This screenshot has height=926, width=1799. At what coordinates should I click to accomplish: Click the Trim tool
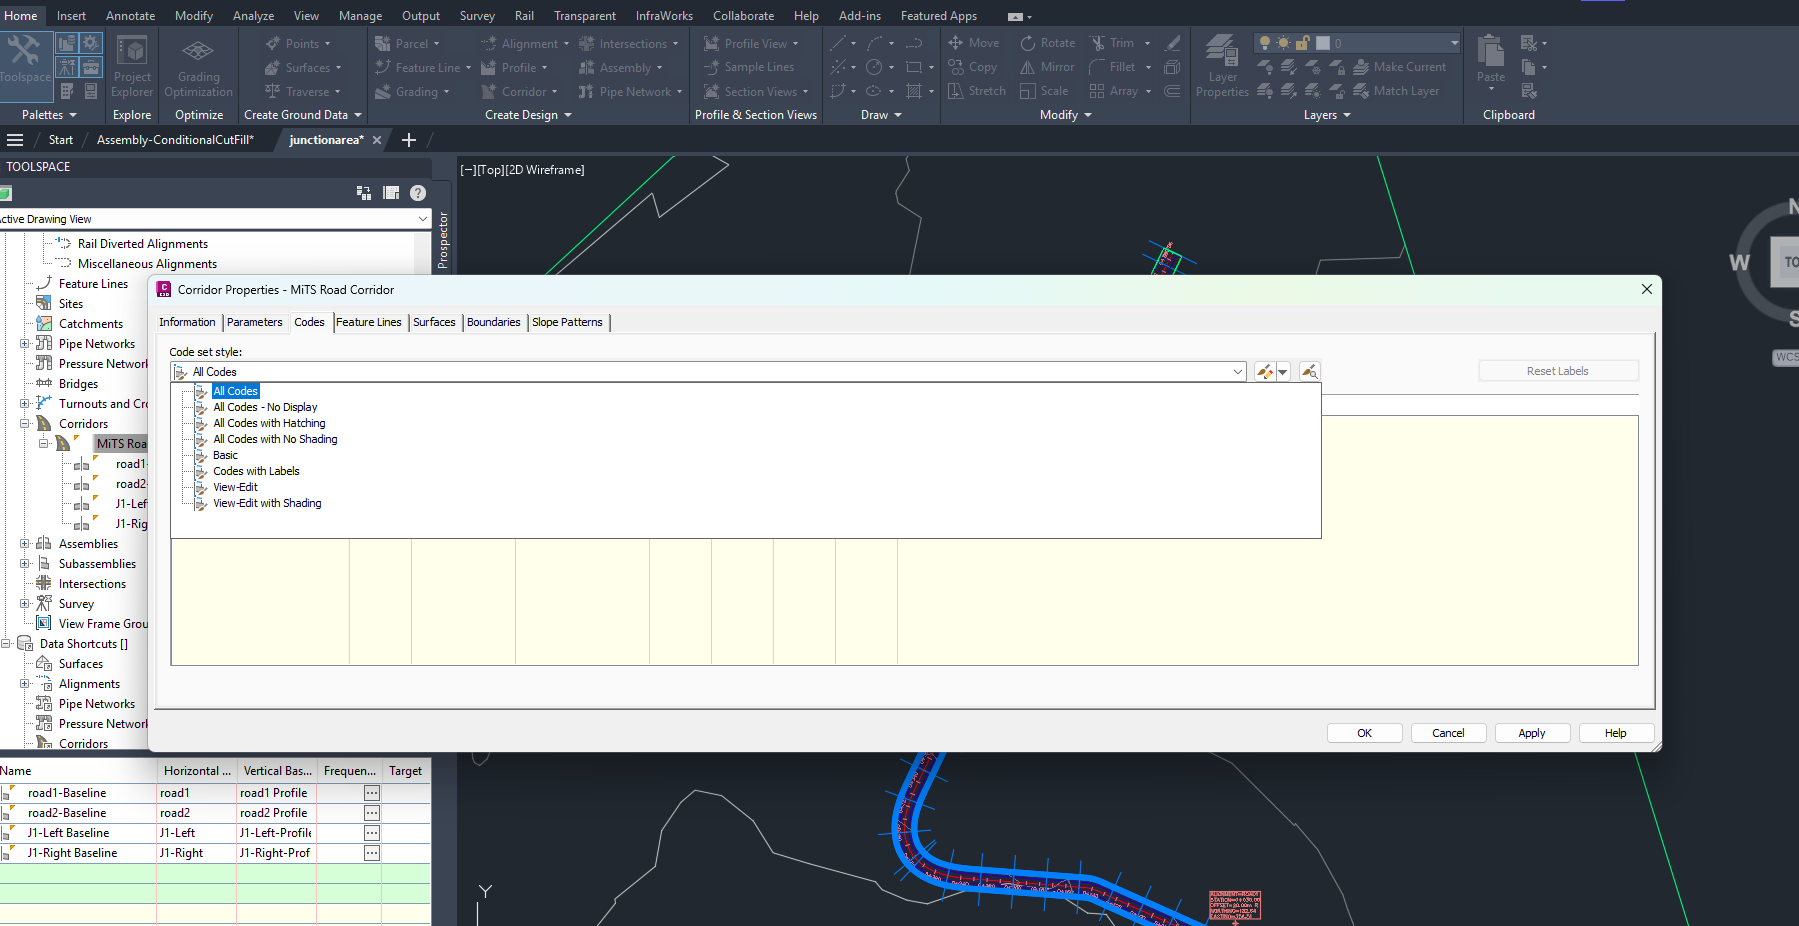click(x=1112, y=43)
